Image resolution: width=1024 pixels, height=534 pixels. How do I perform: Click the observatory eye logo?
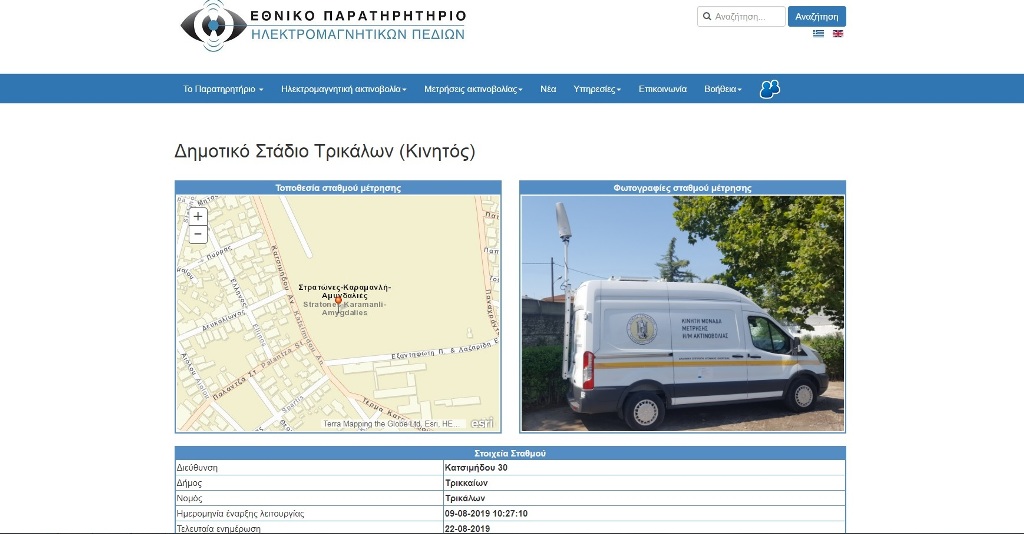tap(213, 25)
